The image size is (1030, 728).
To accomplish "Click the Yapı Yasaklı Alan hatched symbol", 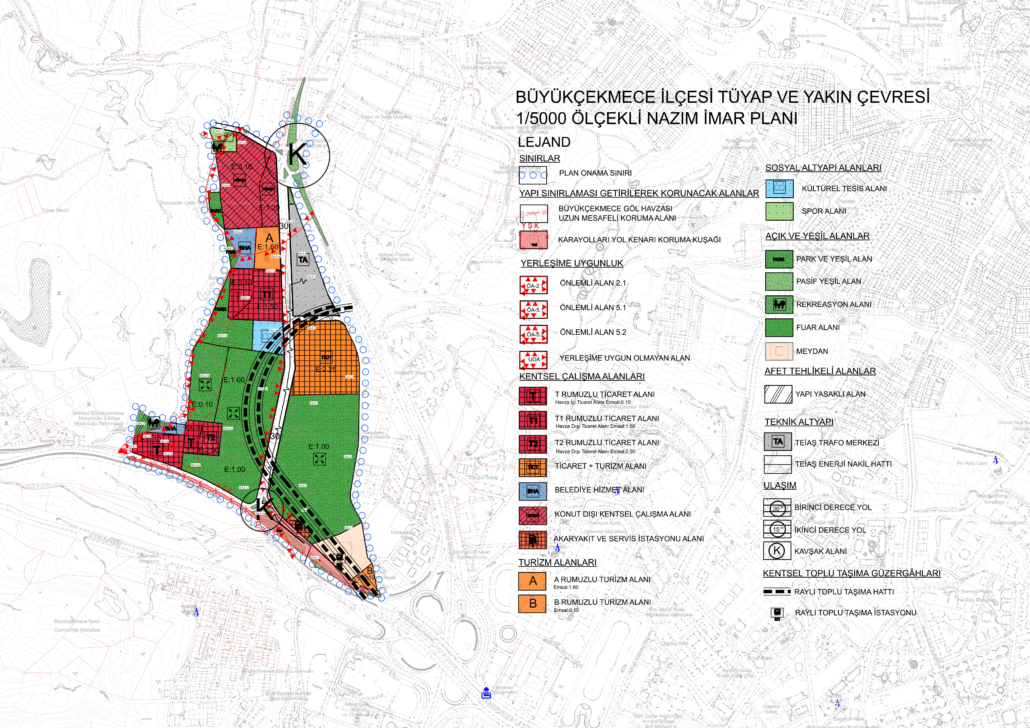I will 779,395.
